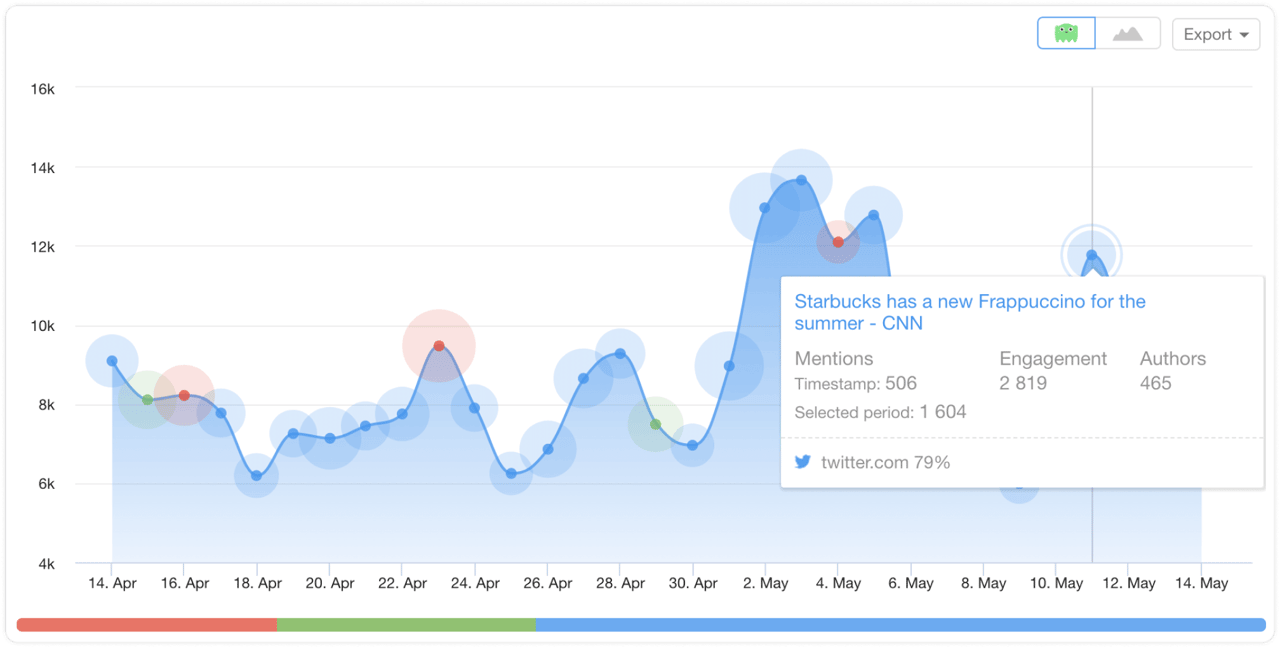Image resolution: width=1280 pixels, height=648 pixels.
Task: Click the Twitter bird icon in the tooltip
Action: [802, 462]
